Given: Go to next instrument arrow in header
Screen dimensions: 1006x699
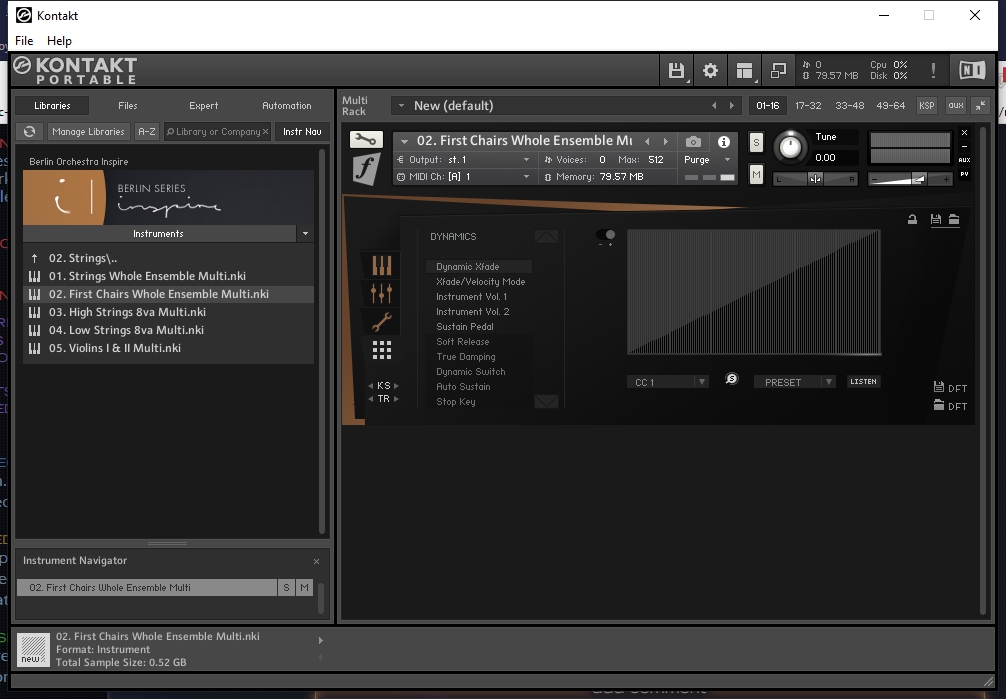Looking at the screenshot, I should pyautogui.click(x=666, y=141).
